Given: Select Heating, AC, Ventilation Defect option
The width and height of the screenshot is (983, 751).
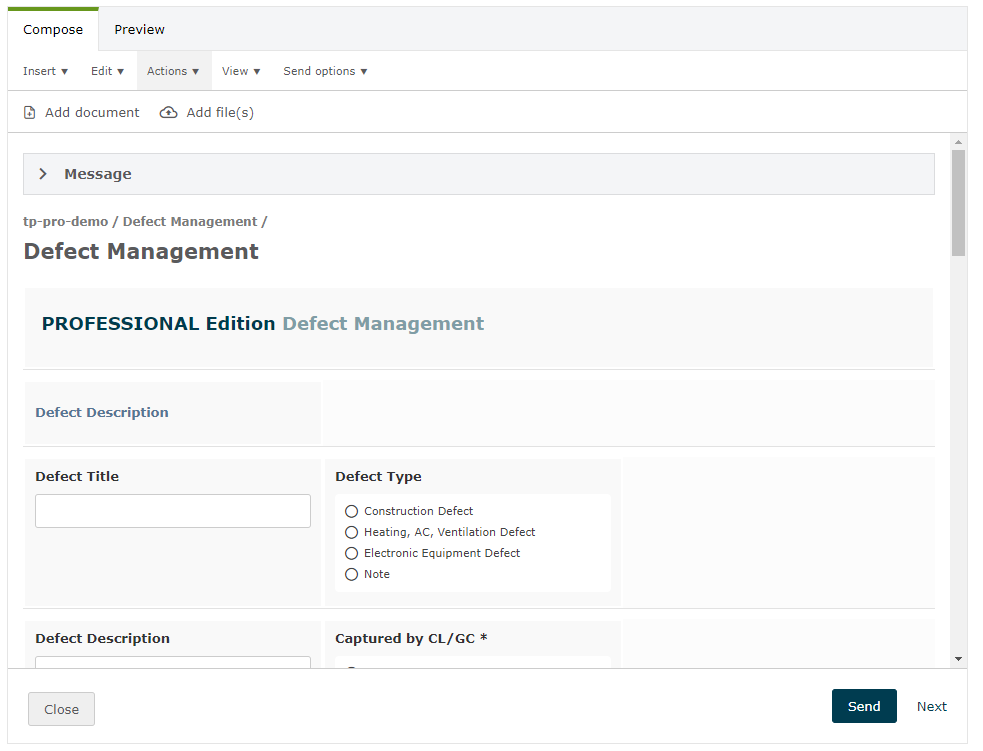Looking at the screenshot, I should click(351, 533).
